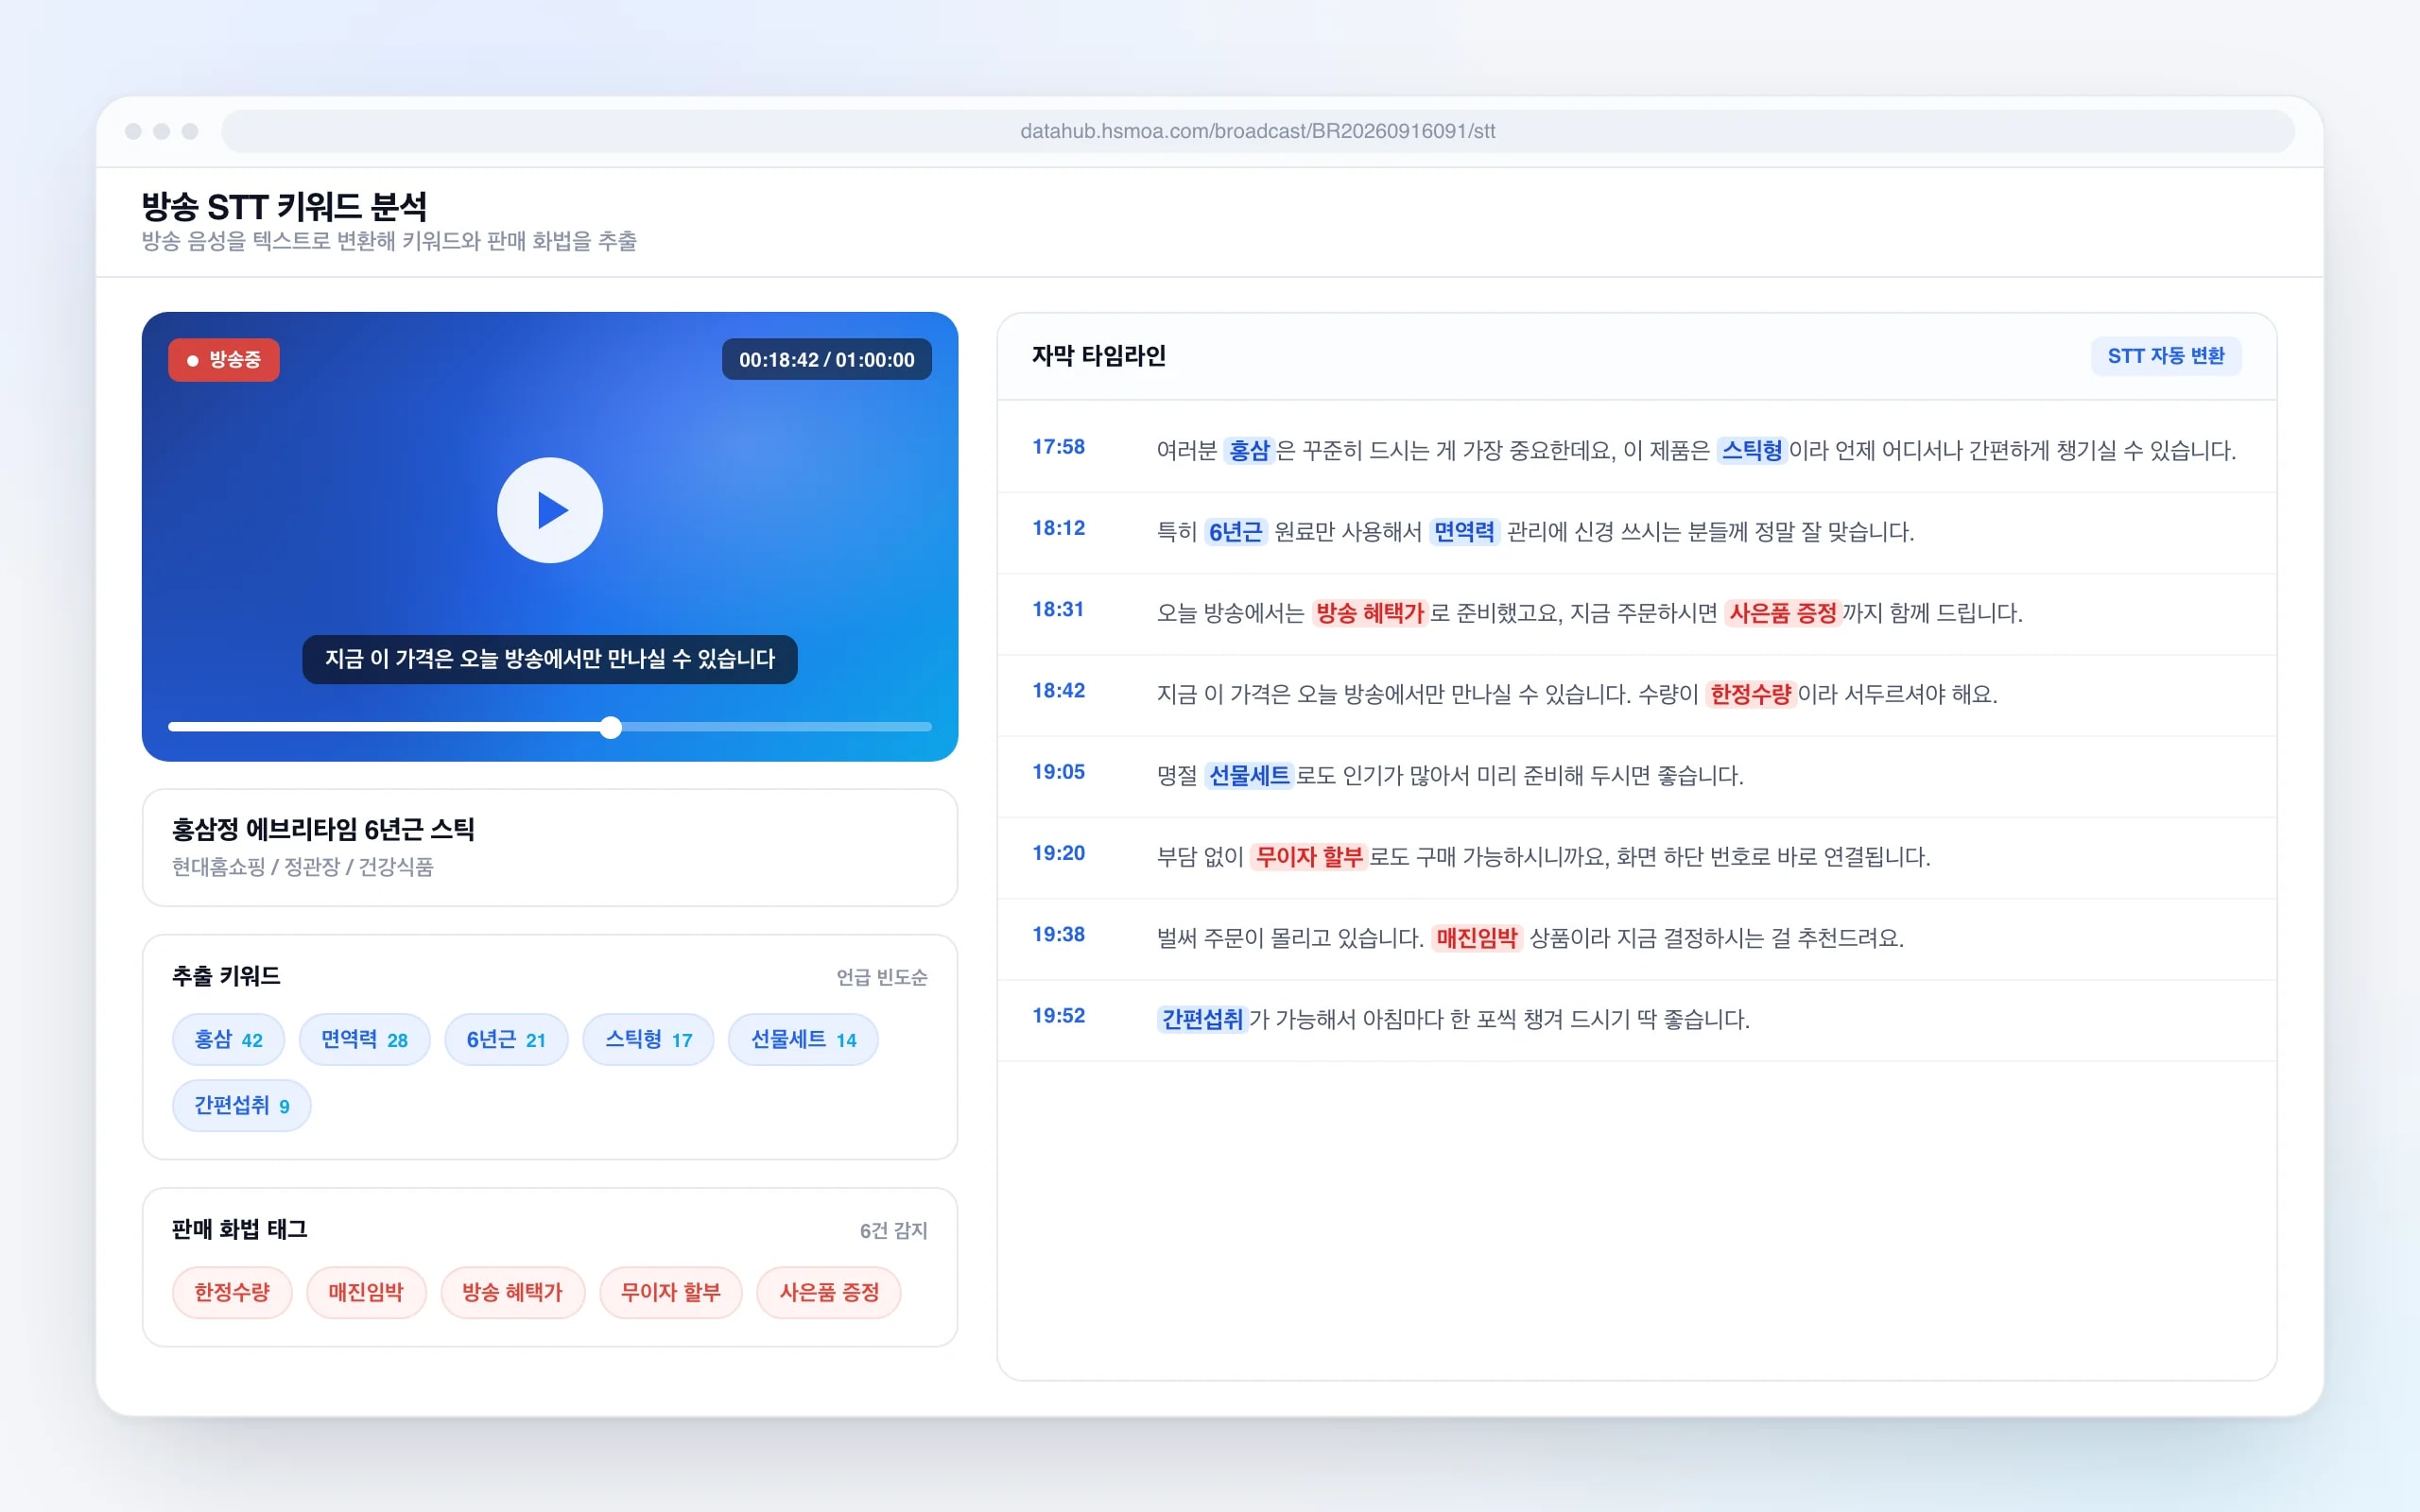Image resolution: width=2420 pixels, height=1512 pixels.
Task: Click highlighted 스틱형 in 17:58 transcript
Action: point(1751,450)
